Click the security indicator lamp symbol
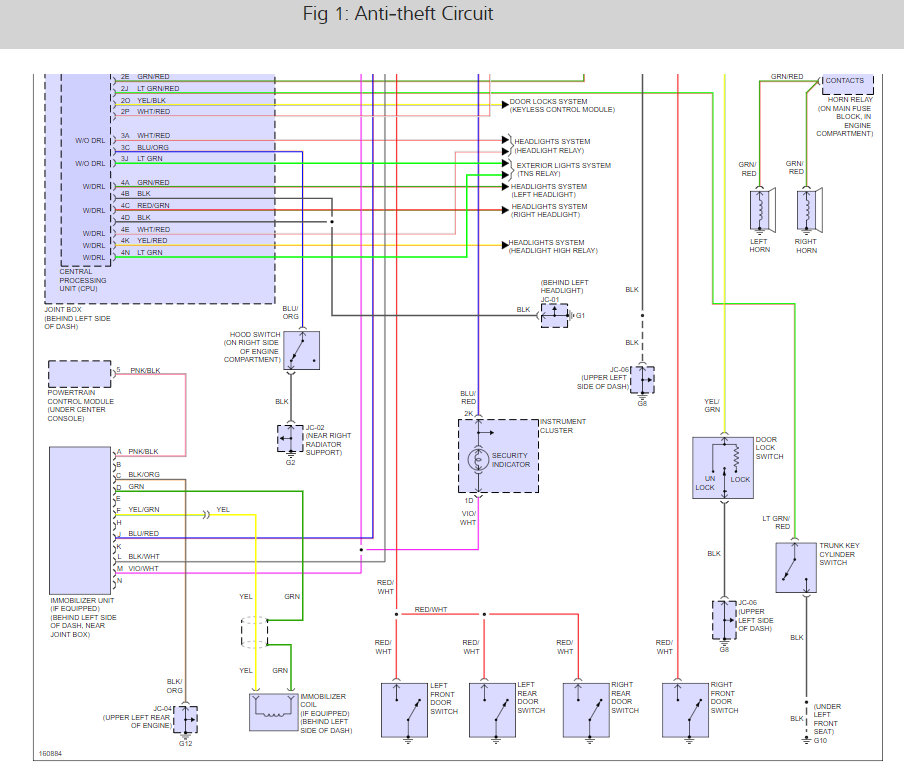904x776 pixels. (478, 459)
